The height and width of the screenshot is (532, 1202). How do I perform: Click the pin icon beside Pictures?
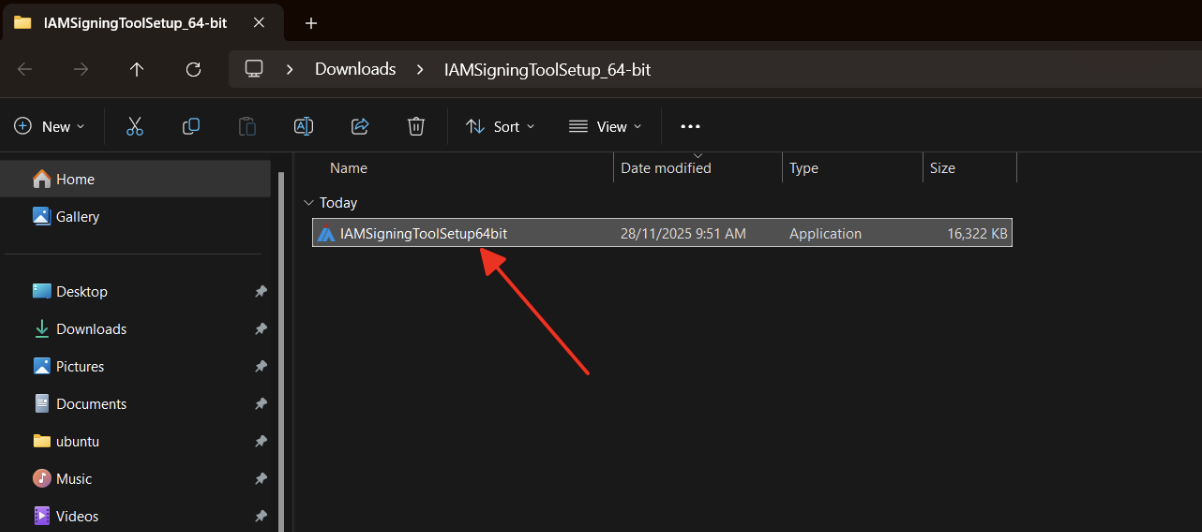[x=260, y=367]
